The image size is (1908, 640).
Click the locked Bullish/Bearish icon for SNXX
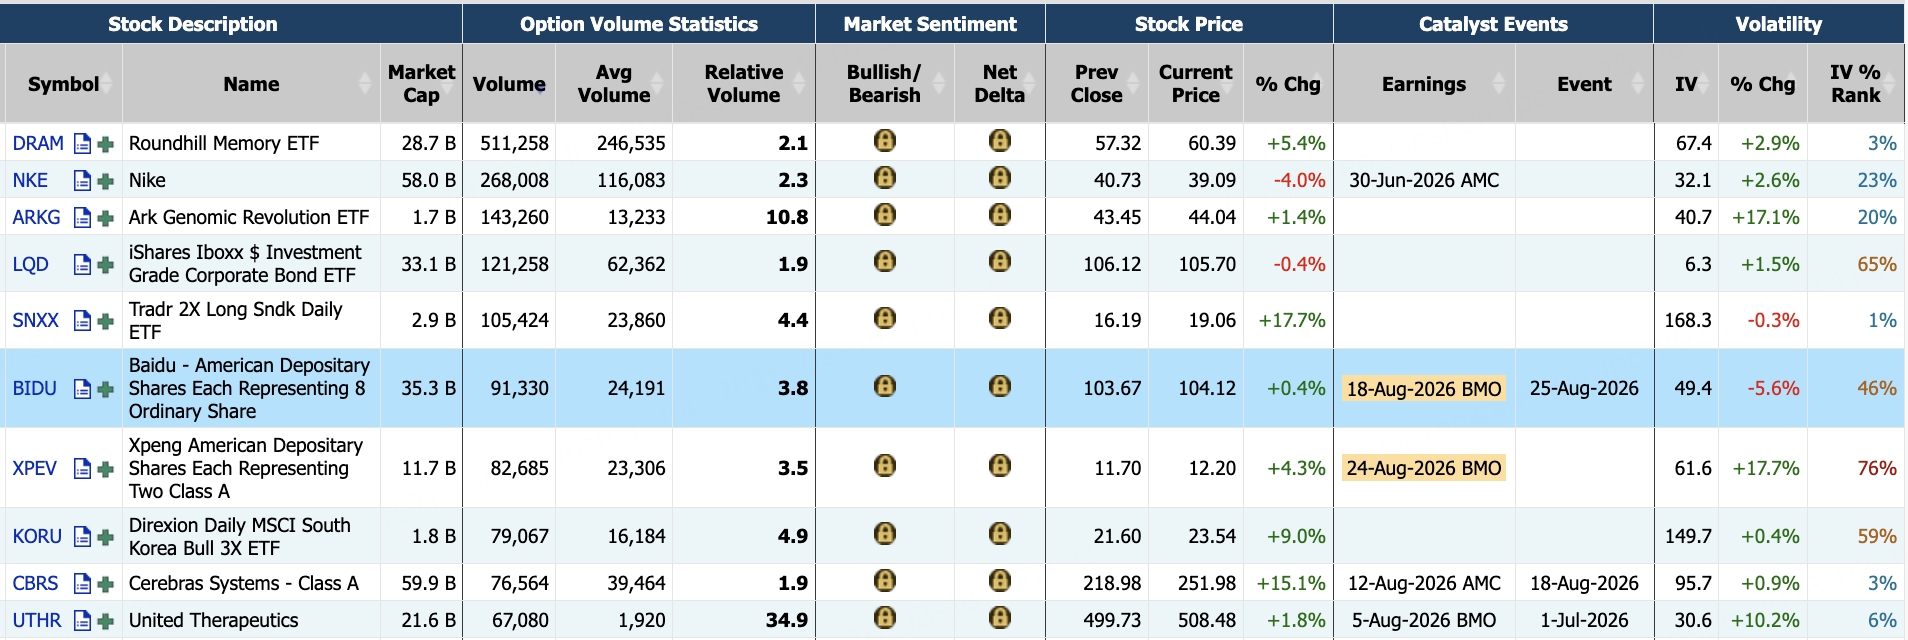coord(885,318)
